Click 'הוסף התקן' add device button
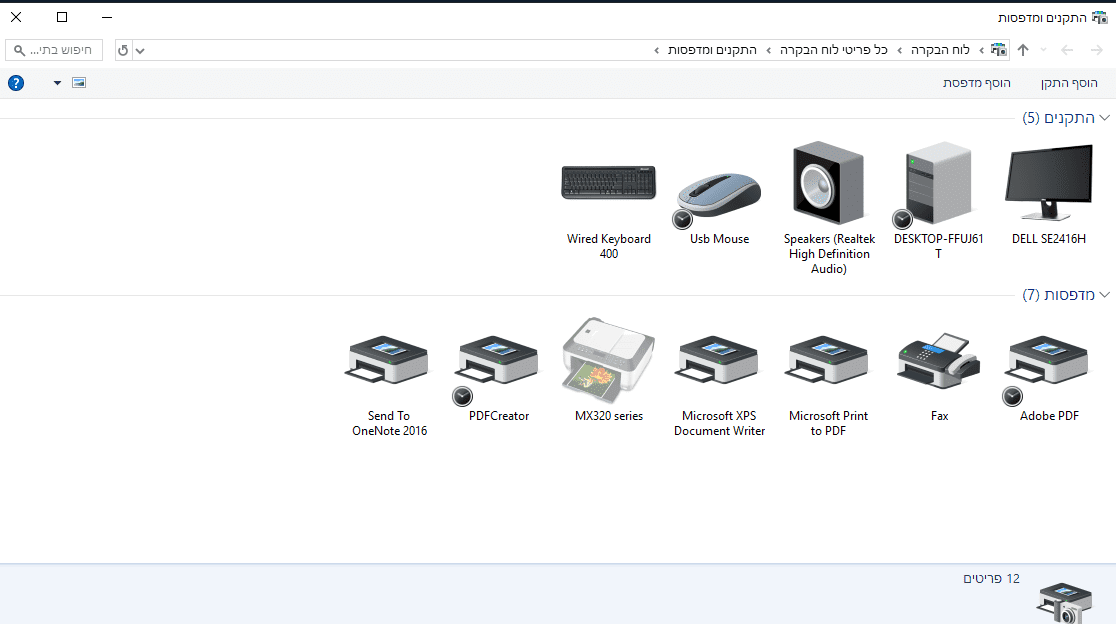Screen dimensions: 1116x624 (x=1069, y=83)
